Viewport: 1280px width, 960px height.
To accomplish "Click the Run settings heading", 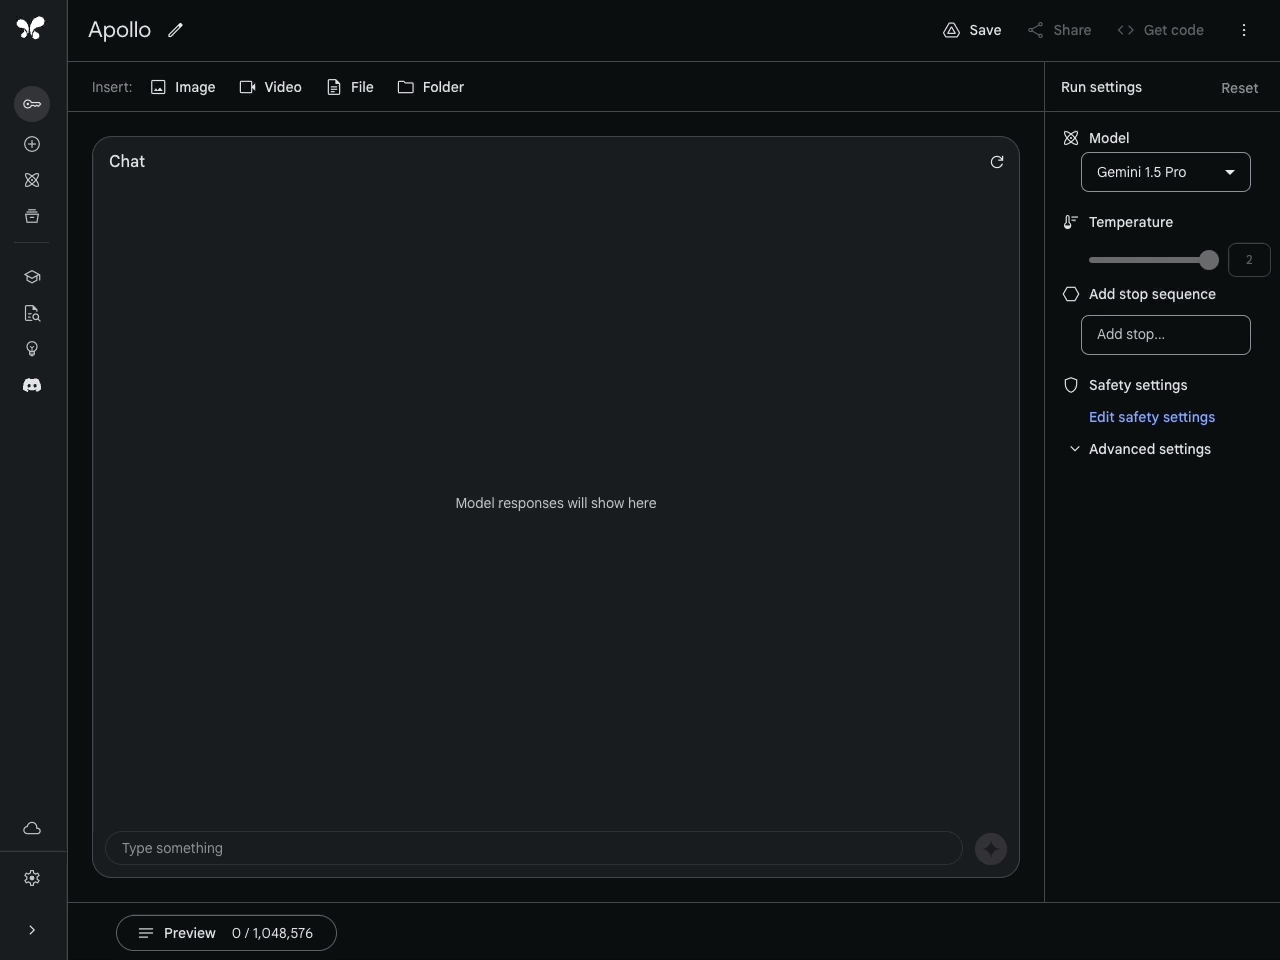I will (x=1101, y=87).
